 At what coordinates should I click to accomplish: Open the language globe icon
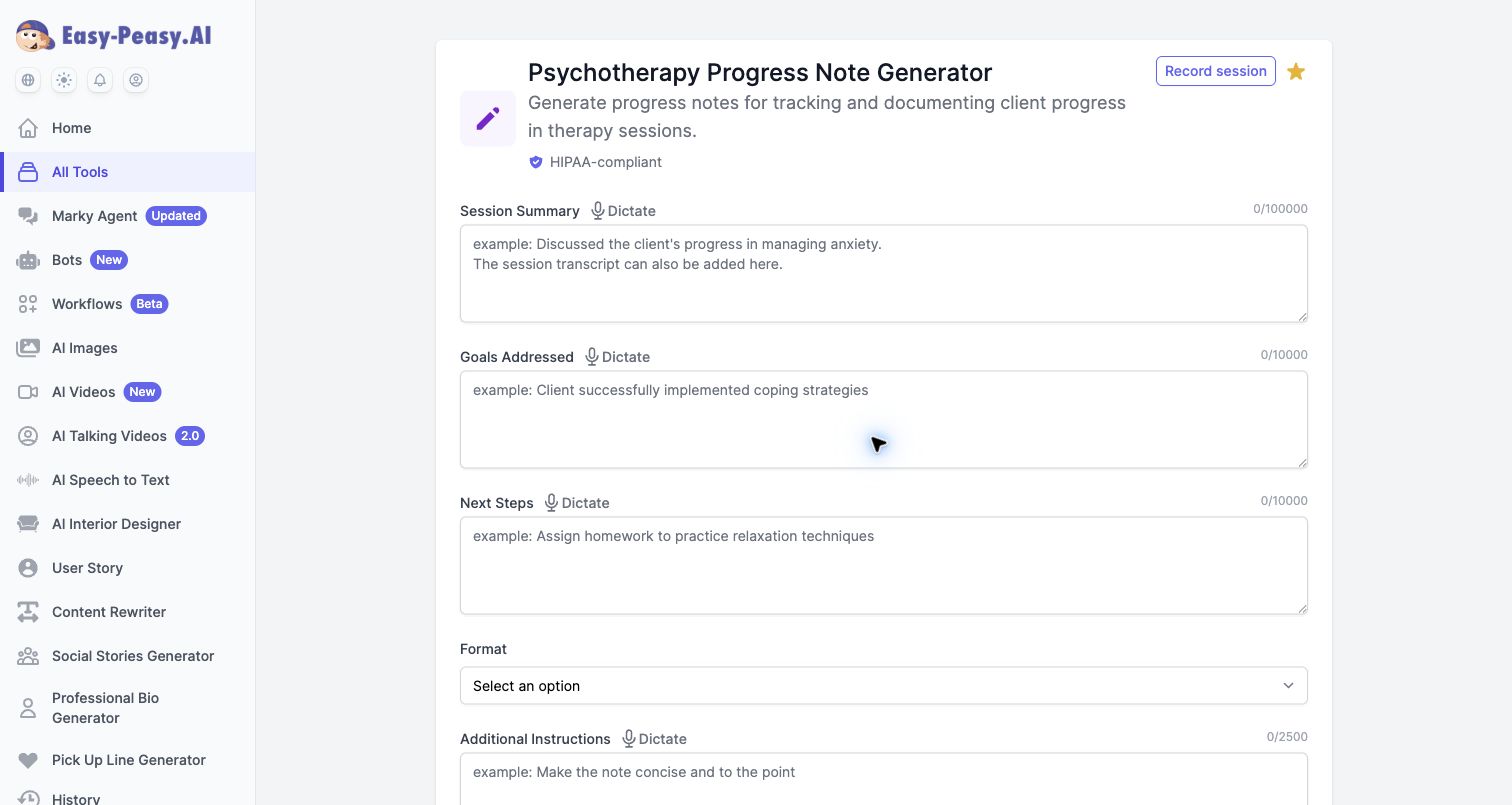[x=28, y=80]
